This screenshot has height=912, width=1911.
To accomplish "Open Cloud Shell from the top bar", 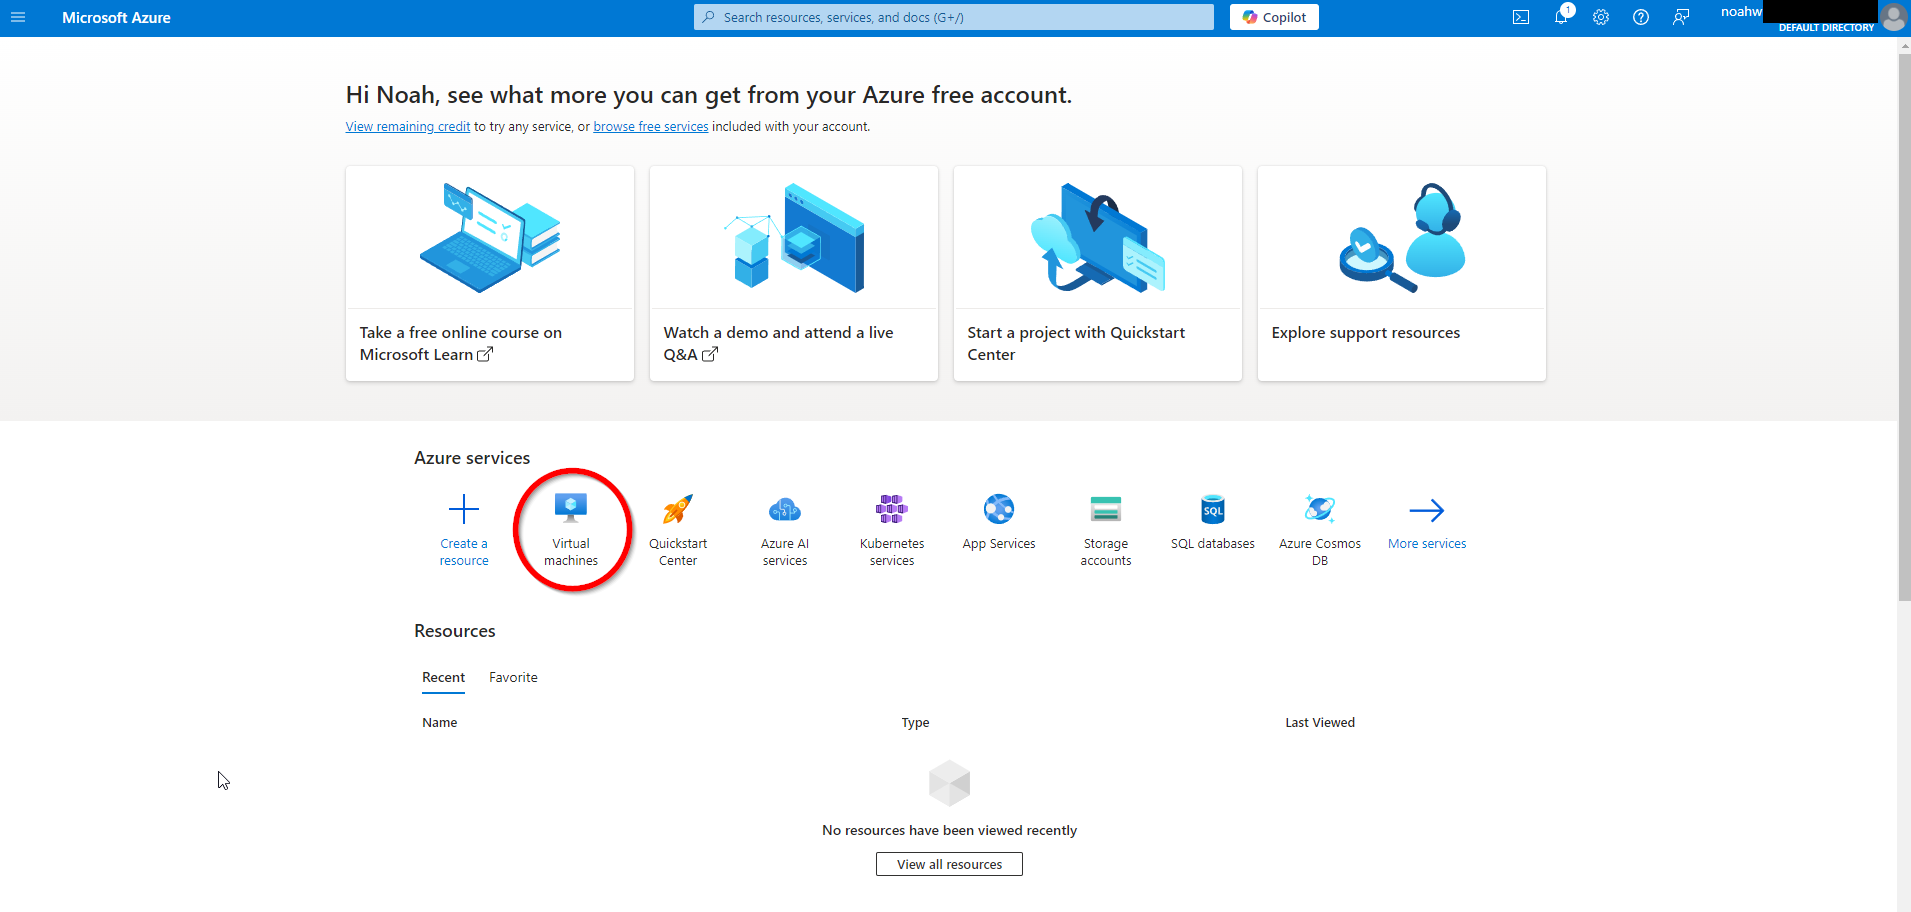I will coord(1521,17).
